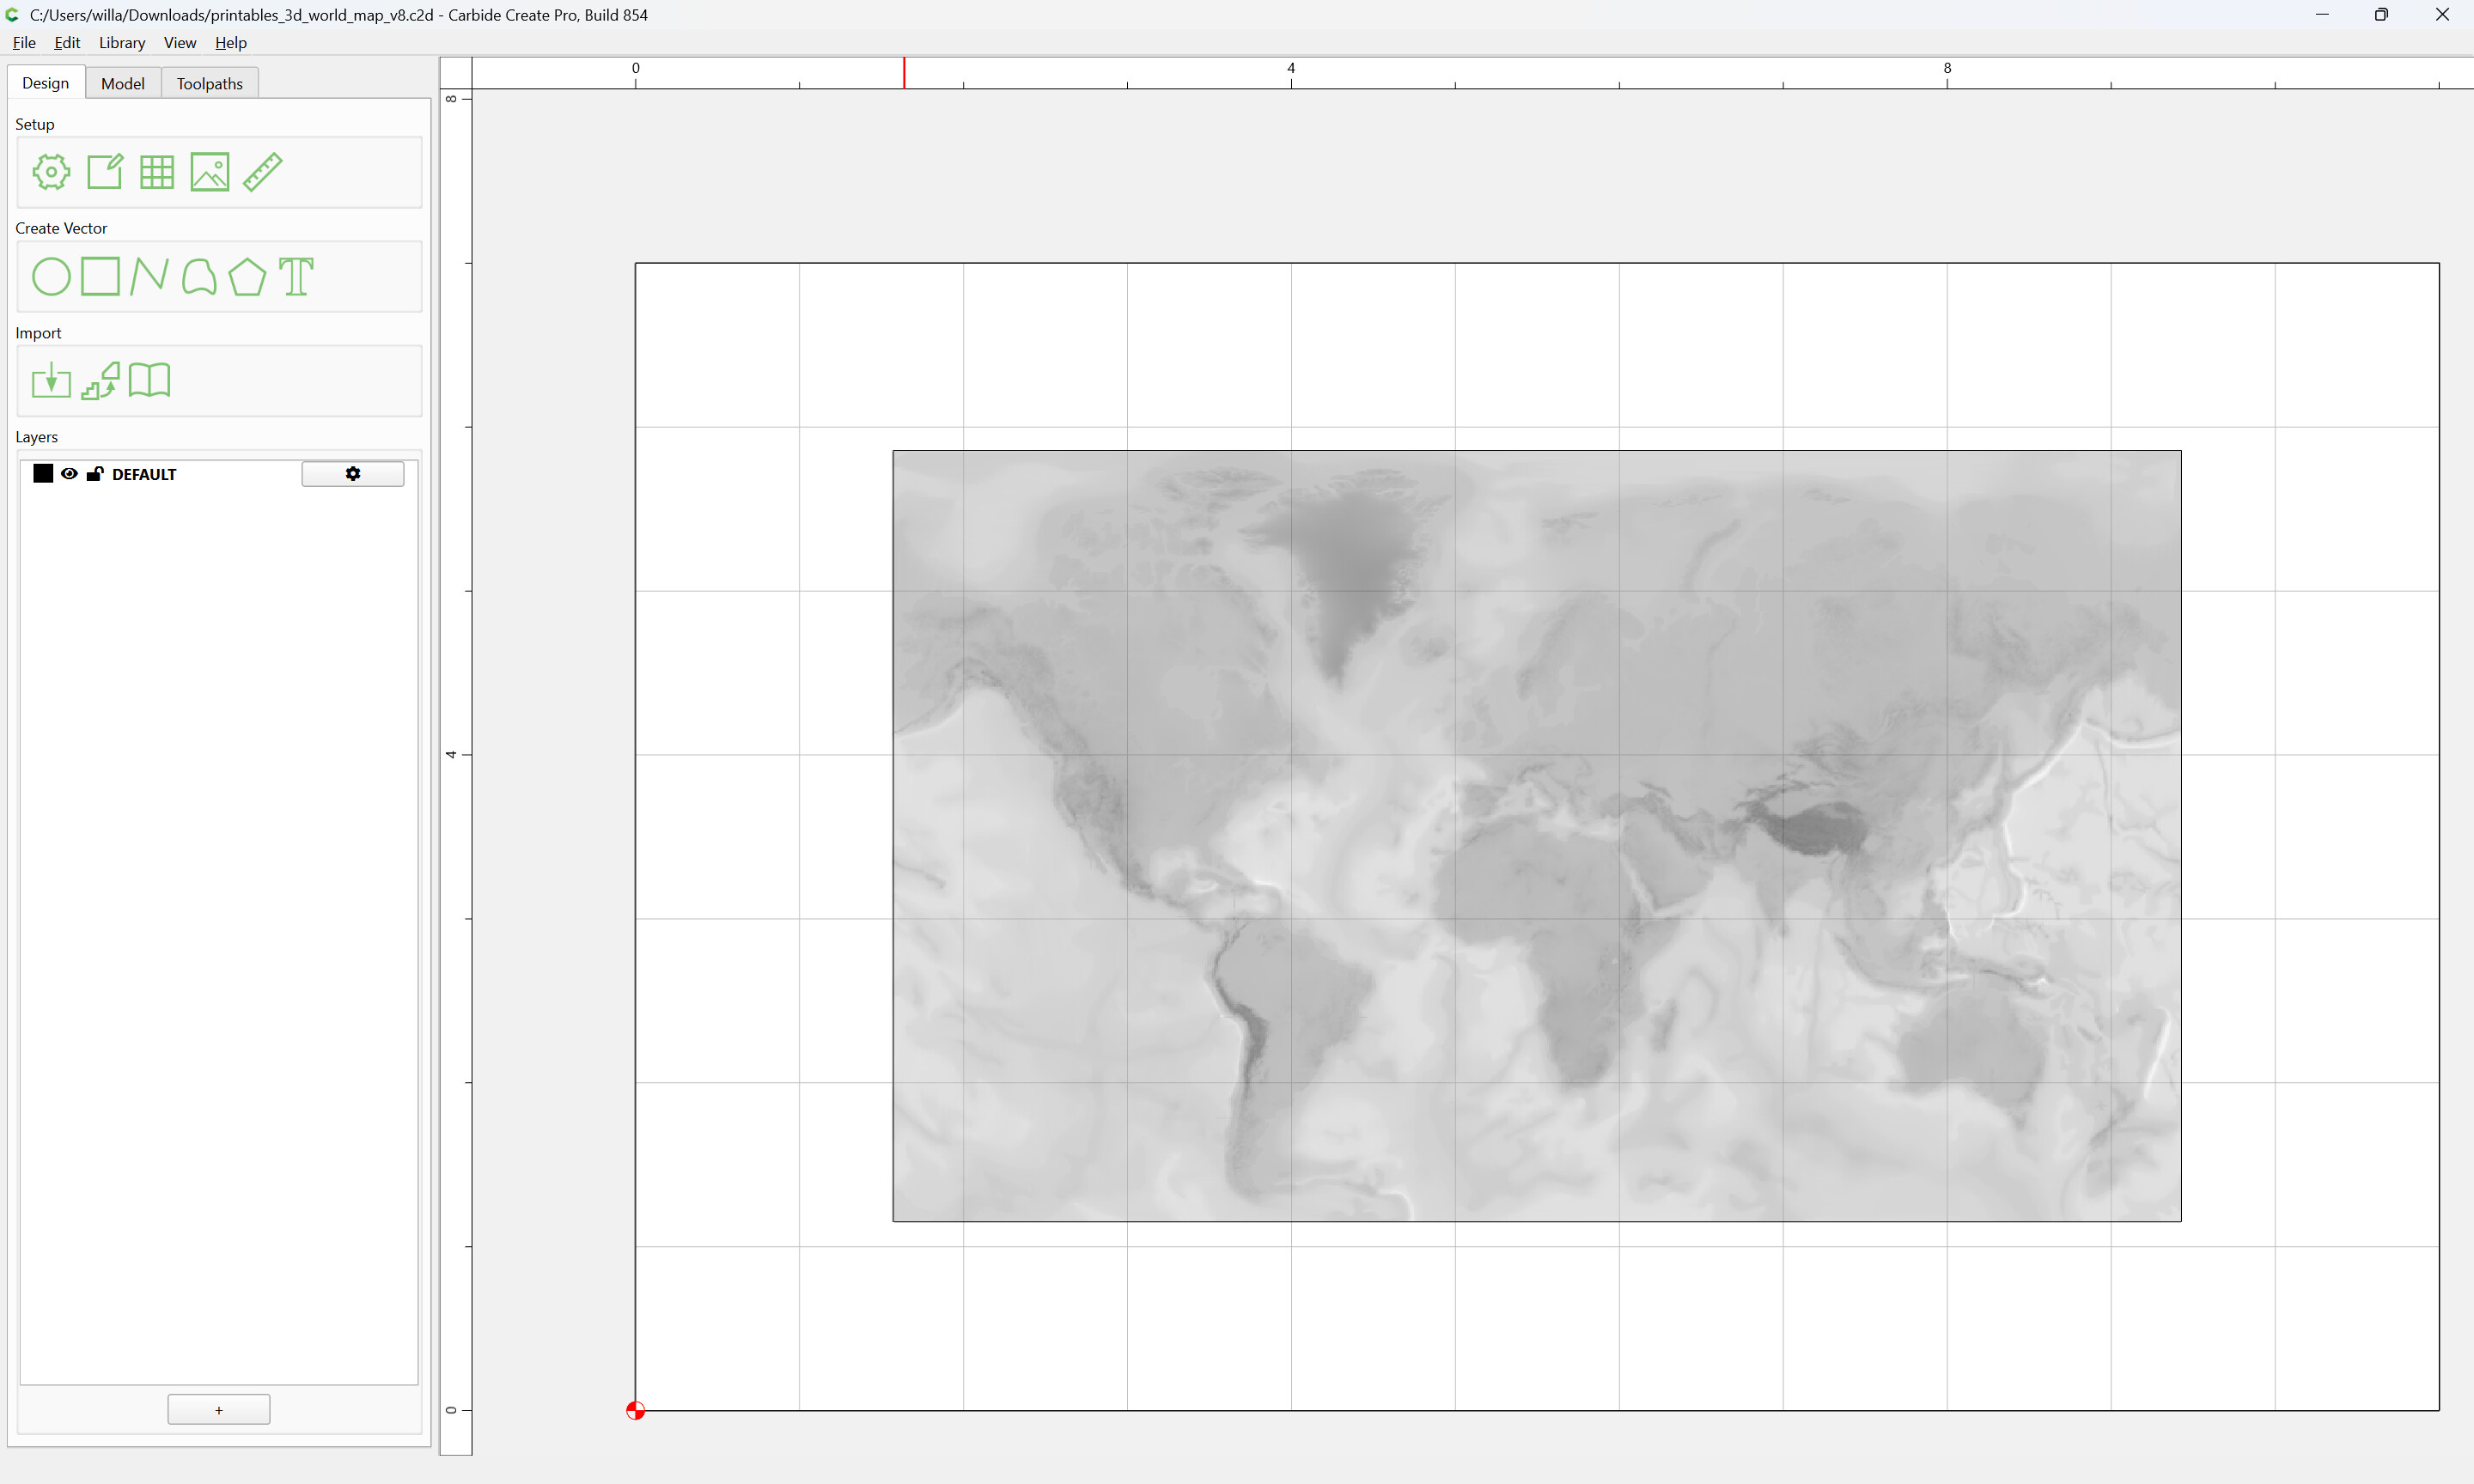The height and width of the screenshot is (1484, 2474).
Task: Click the Import file icon
Action: (51, 381)
